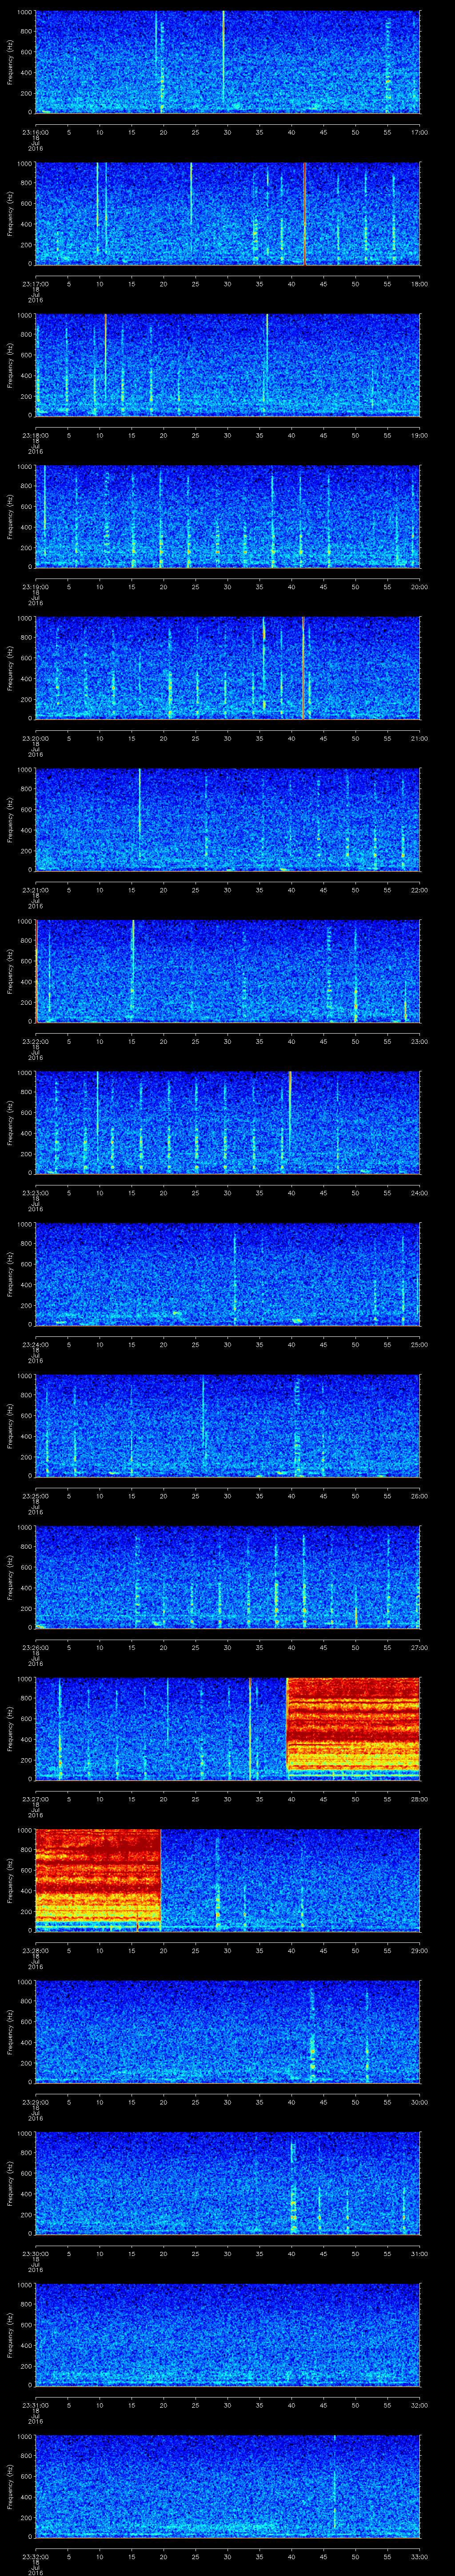
Task: Click the 20:00 end time label
Action: [419, 587]
